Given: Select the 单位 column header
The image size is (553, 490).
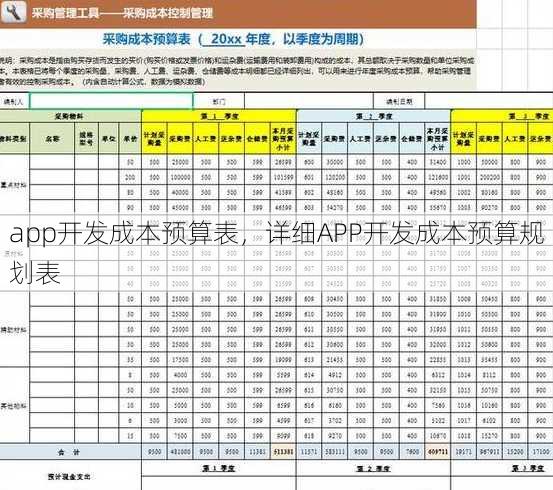Looking at the screenshot, I should [x=109, y=139].
